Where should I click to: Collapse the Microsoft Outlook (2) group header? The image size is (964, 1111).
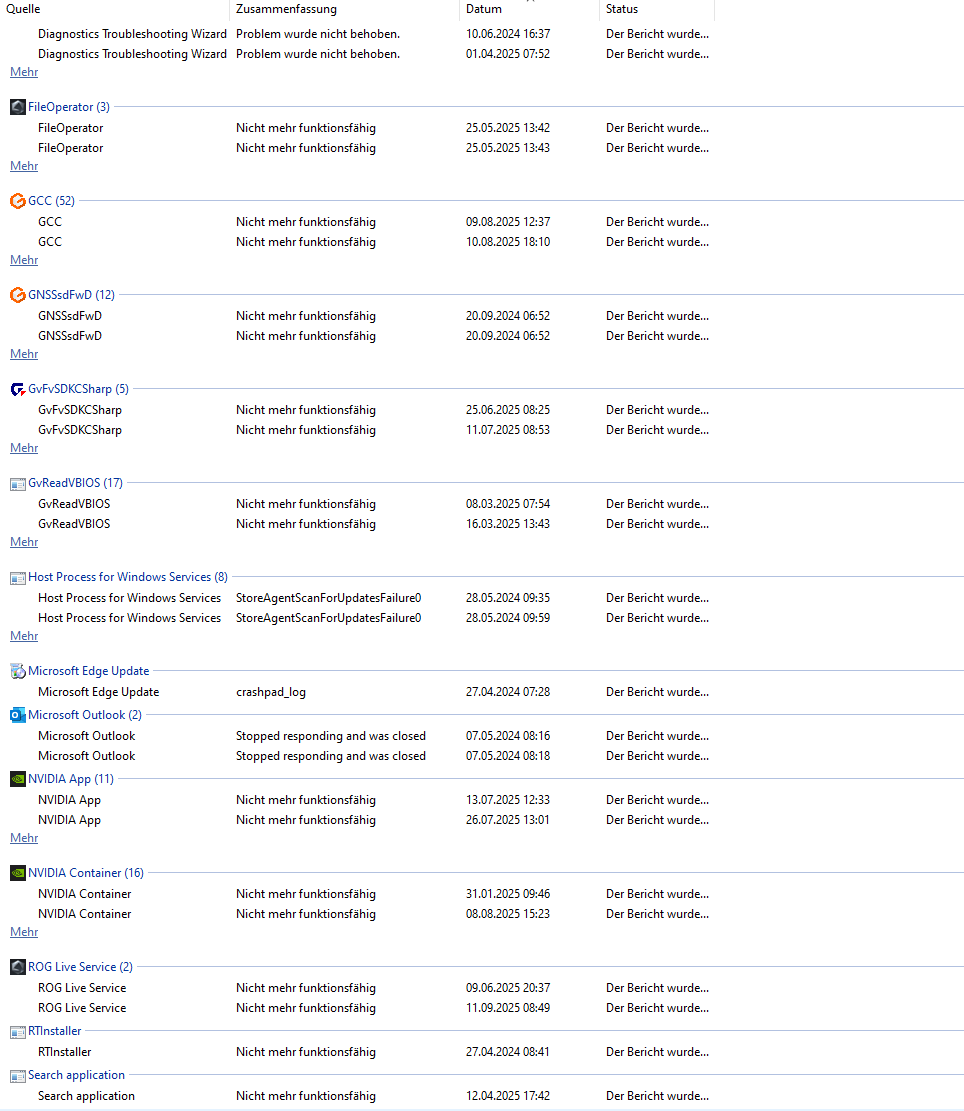pyautogui.click(x=84, y=715)
